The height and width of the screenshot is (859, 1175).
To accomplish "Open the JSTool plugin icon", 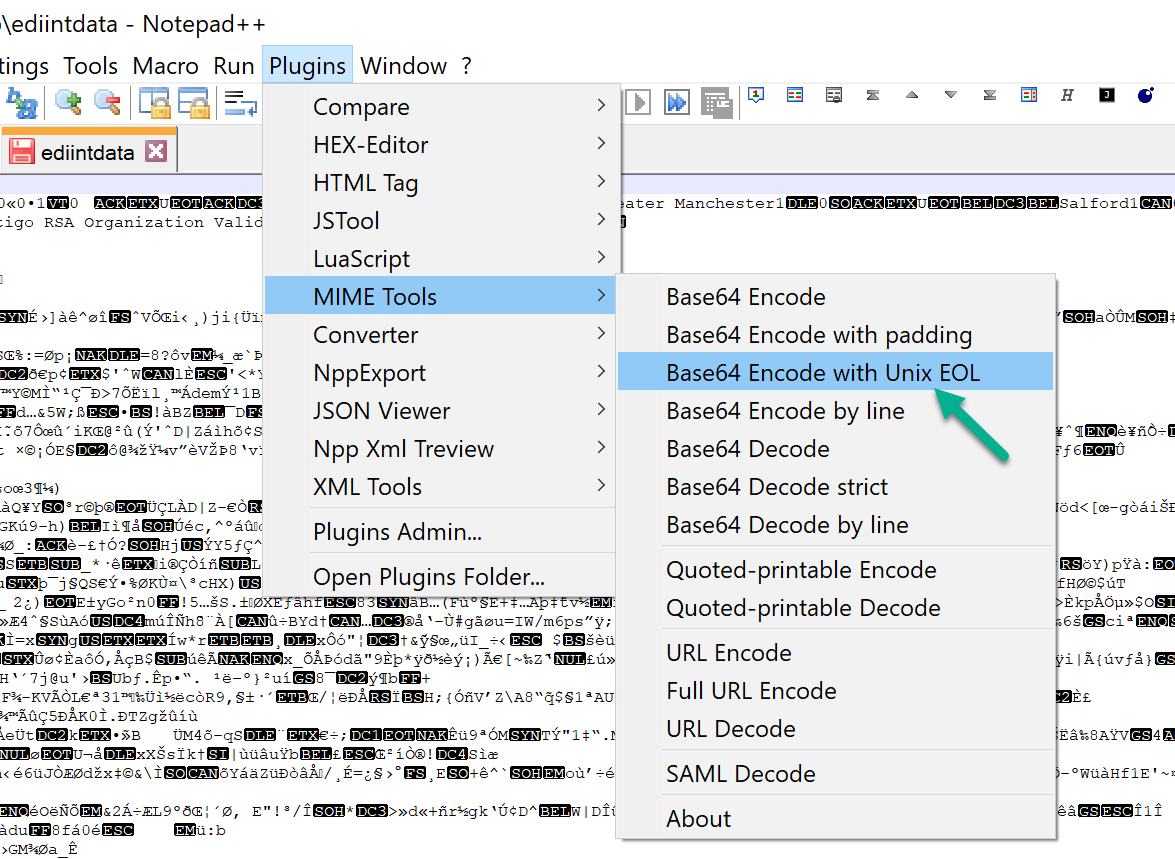I will pos(1105,95).
